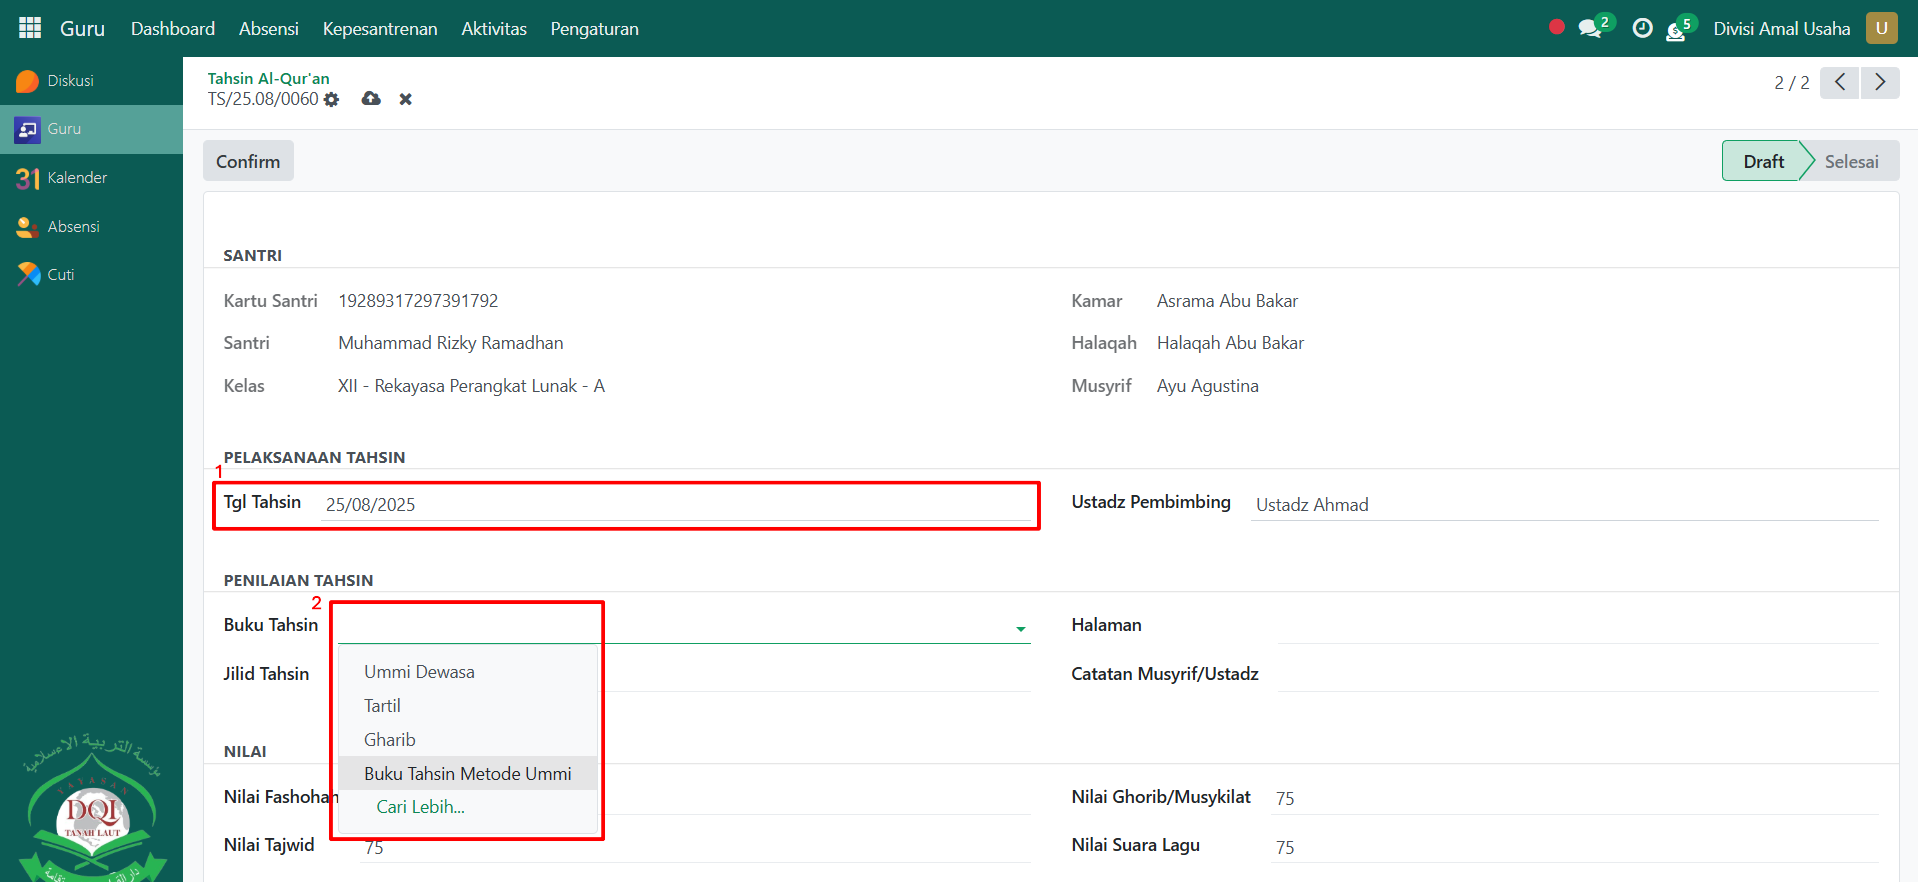Viewport: 1918px width, 882px height.
Task: Open Kalender in the sidebar
Action: click(77, 178)
